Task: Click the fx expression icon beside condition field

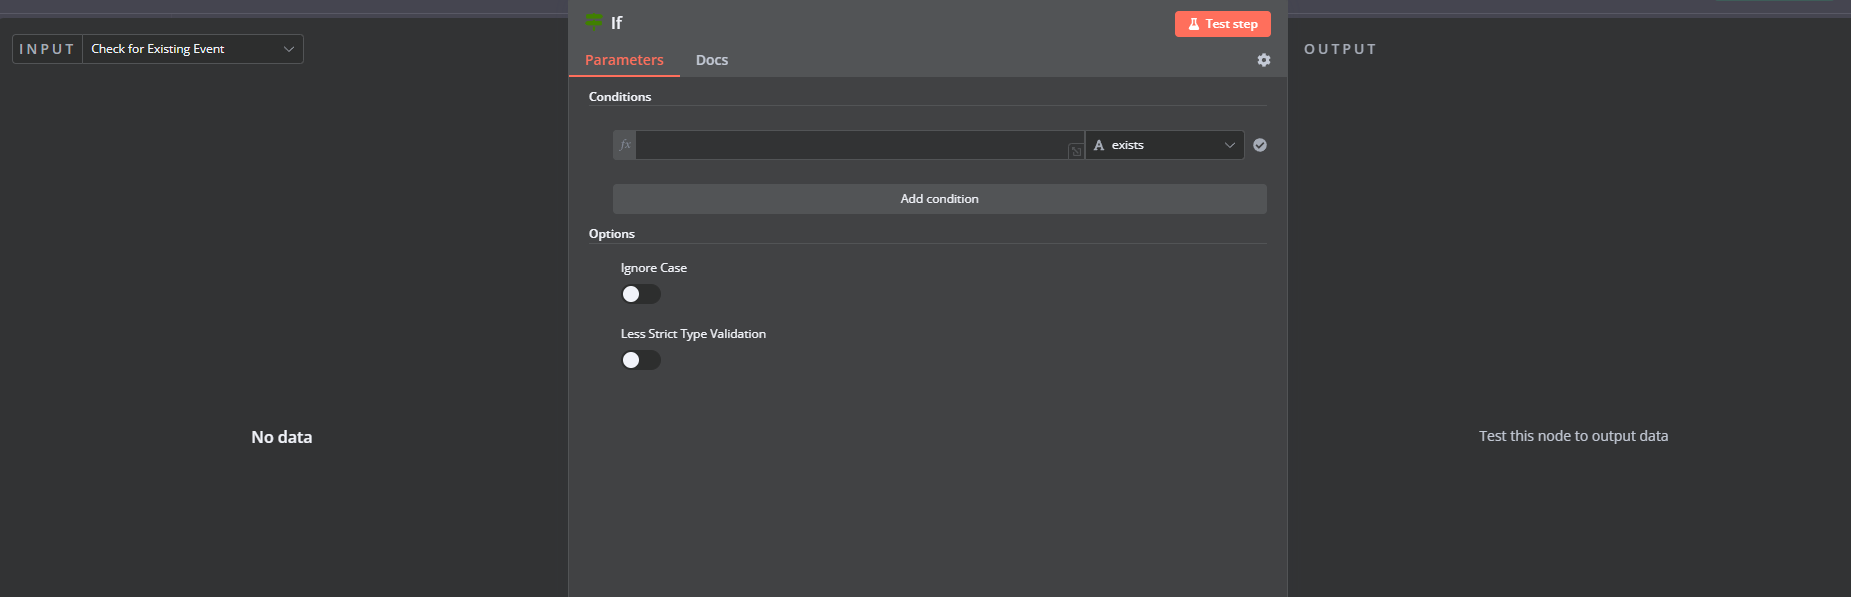Action: (x=625, y=145)
